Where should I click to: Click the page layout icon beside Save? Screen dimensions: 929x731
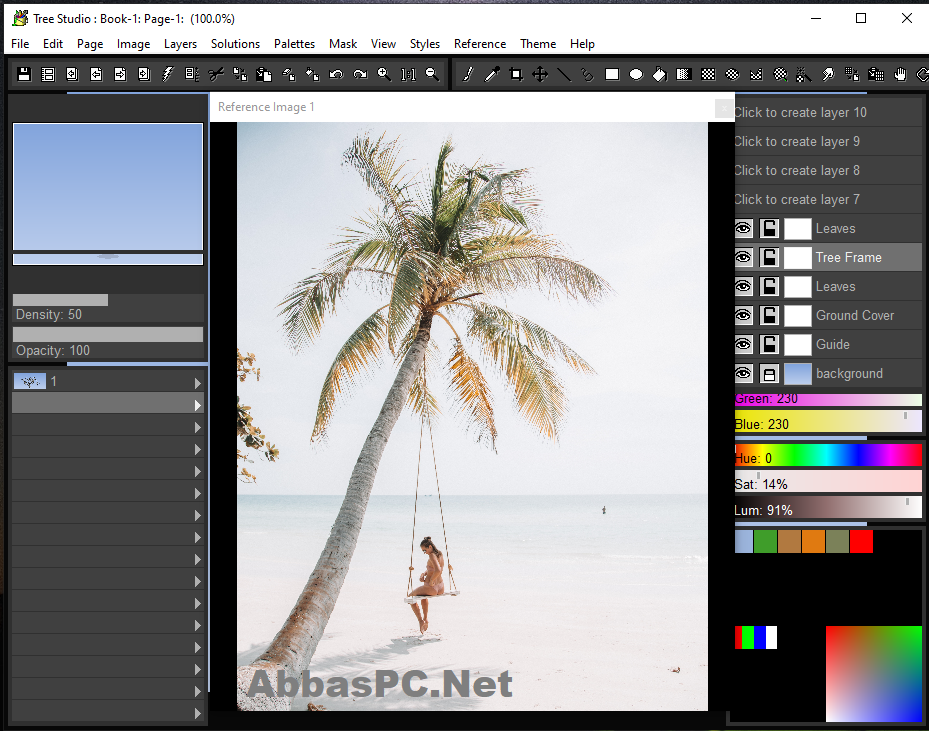tap(48, 74)
